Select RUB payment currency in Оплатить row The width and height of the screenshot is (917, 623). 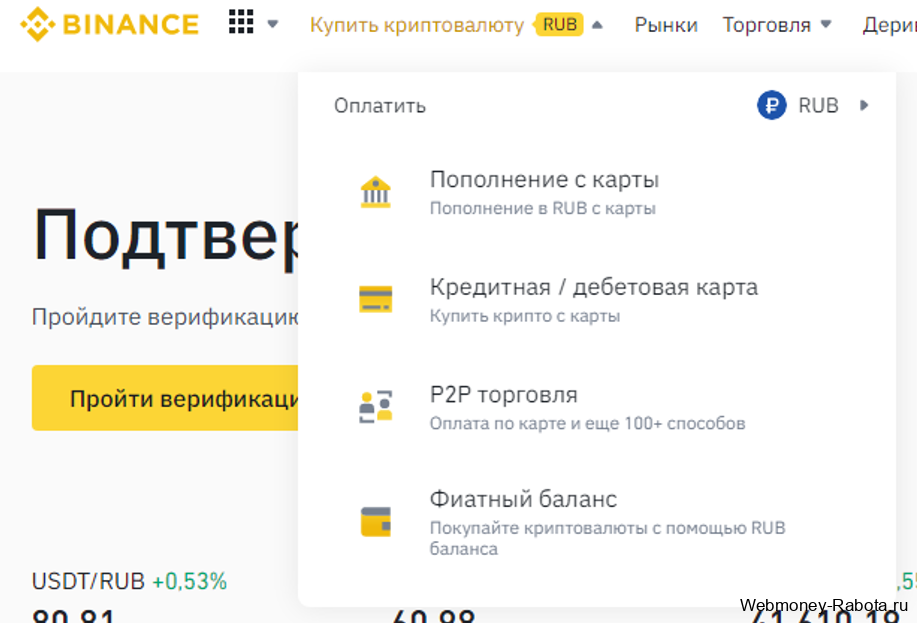(818, 105)
